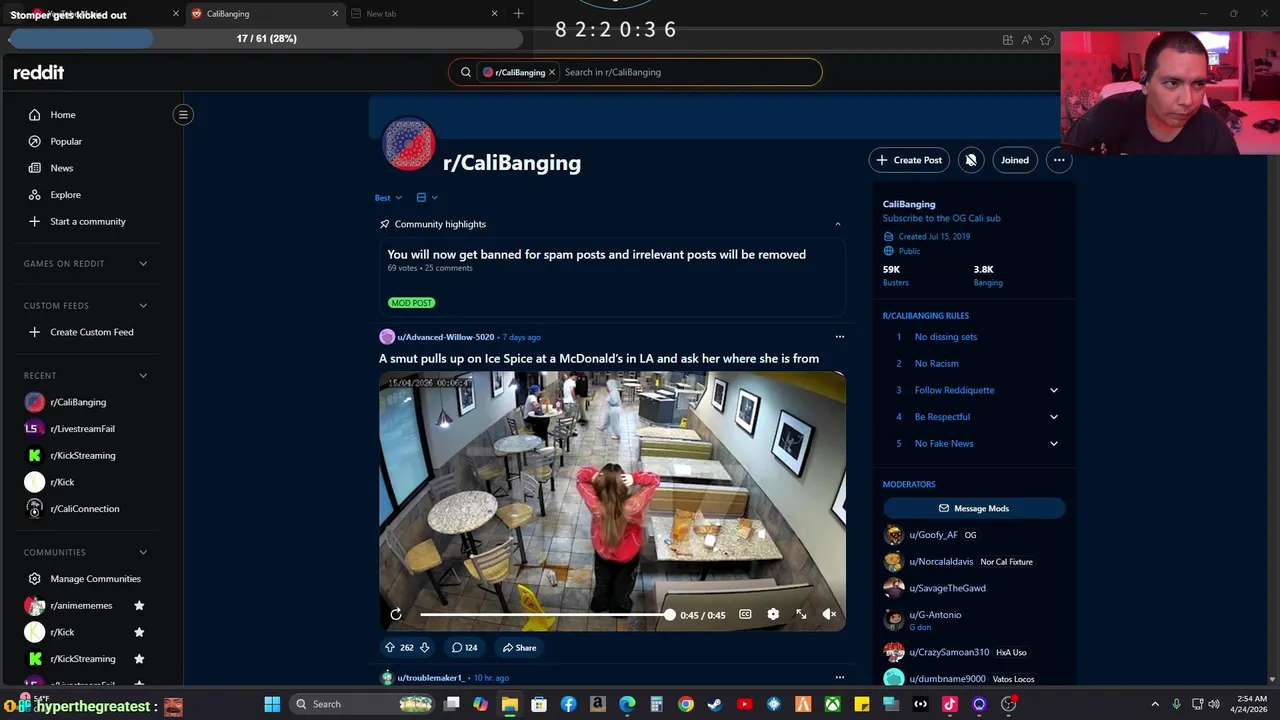Open the 124 comments
The height and width of the screenshot is (720, 1280).
464,648
